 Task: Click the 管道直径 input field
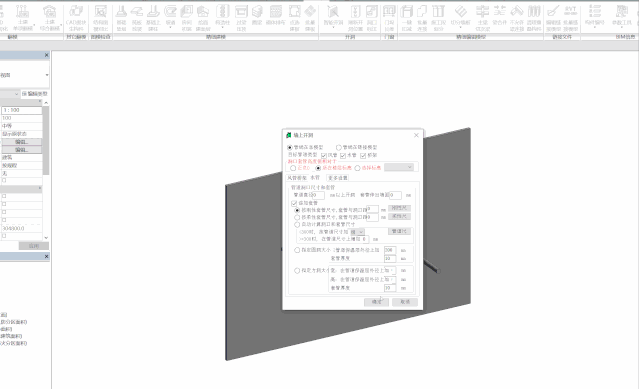point(318,196)
